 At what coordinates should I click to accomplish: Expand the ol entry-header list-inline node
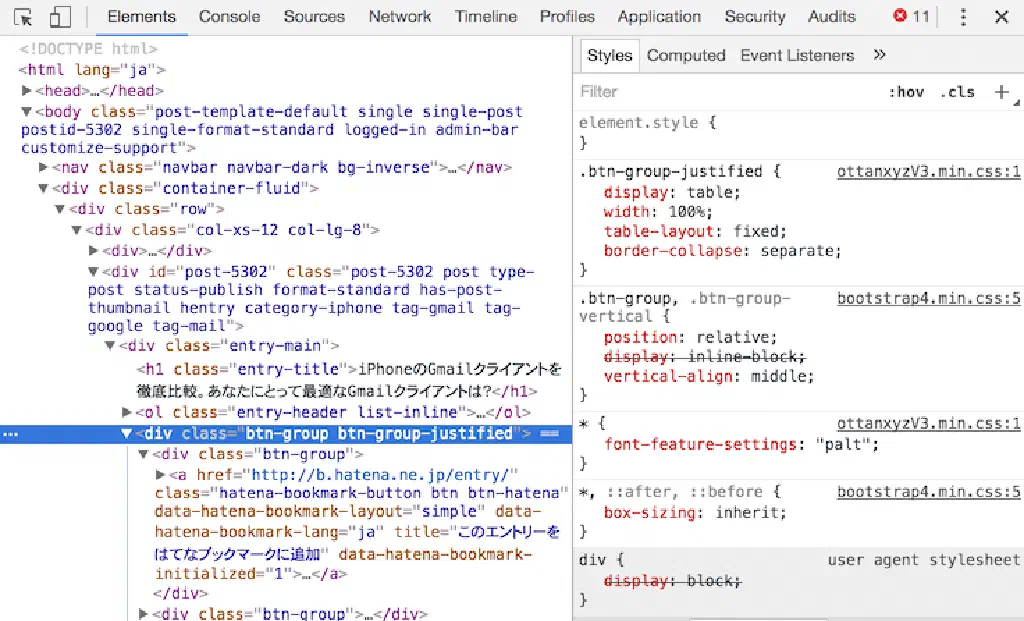(127, 412)
